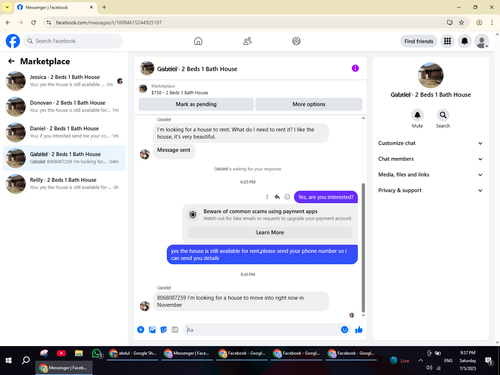Open WhatsApp from the taskbar
The height and width of the screenshot is (375, 500).
coord(96,353)
